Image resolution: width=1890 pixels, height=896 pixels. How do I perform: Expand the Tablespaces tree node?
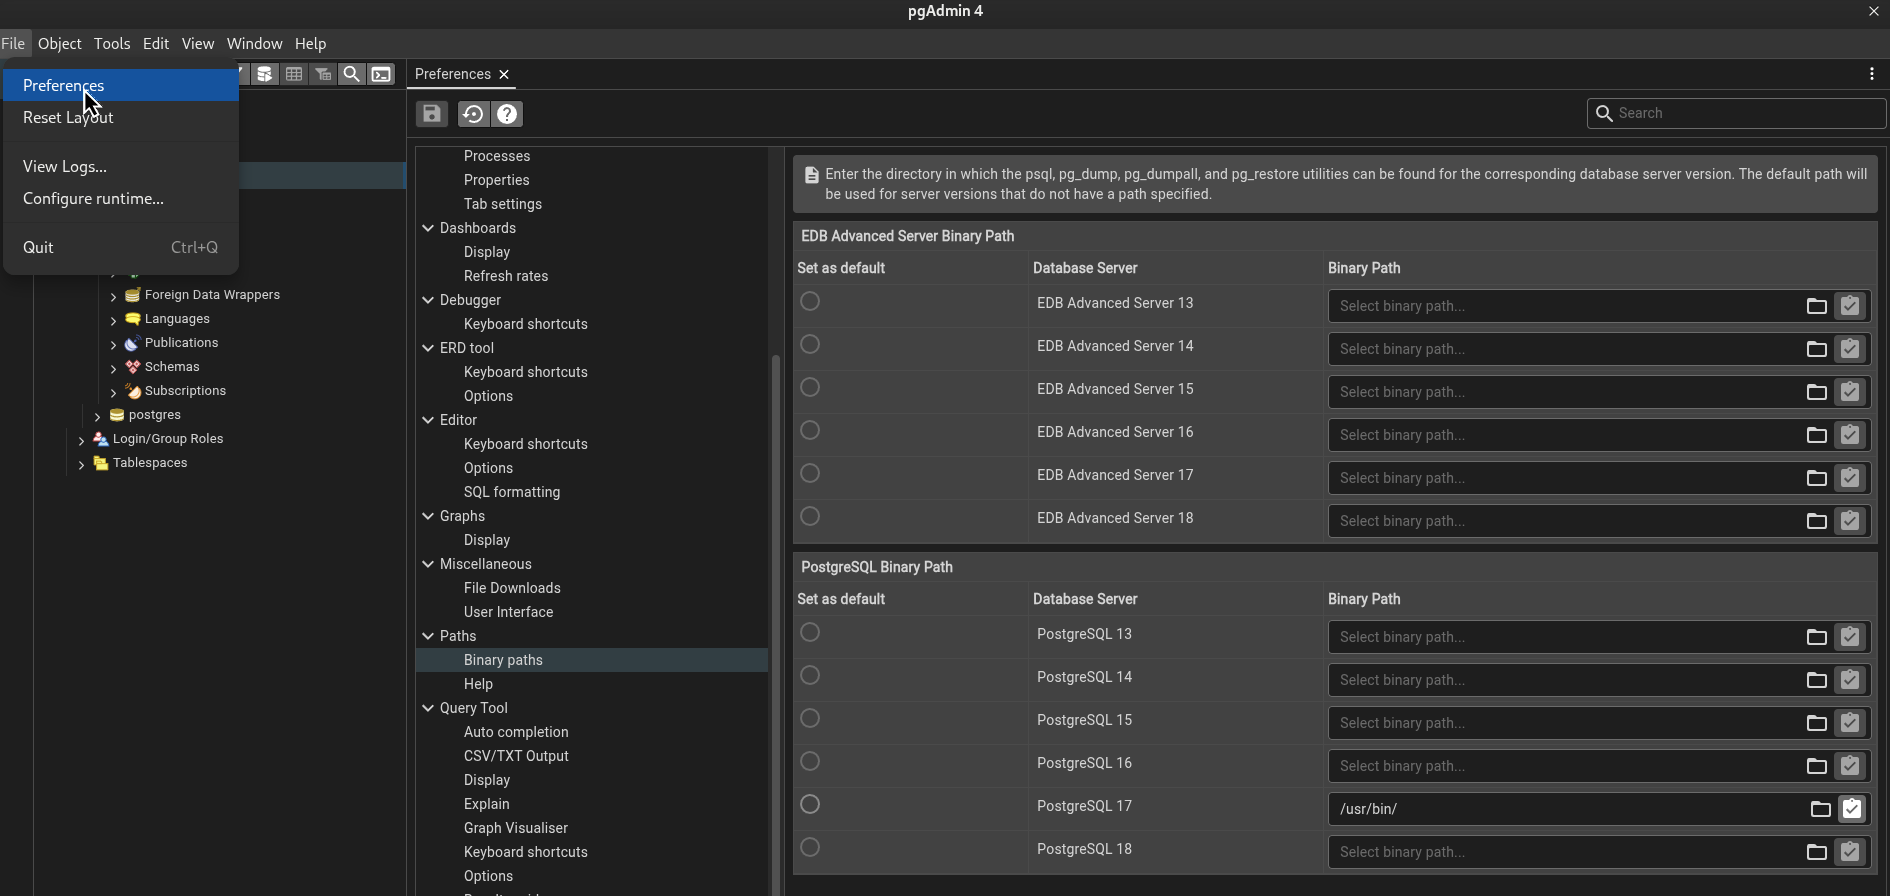(82, 464)
